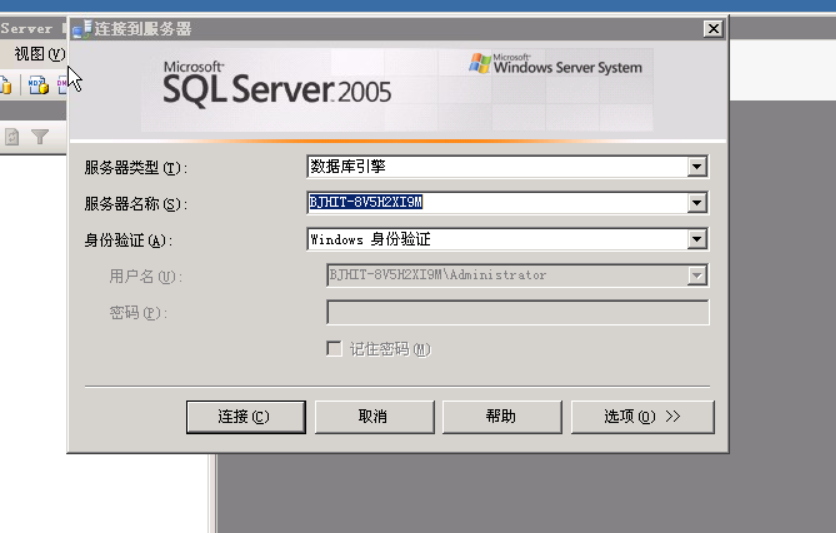836x533 pixels.
Task: Open the 用户名 dropdown arrow
Action: (697, 276)
